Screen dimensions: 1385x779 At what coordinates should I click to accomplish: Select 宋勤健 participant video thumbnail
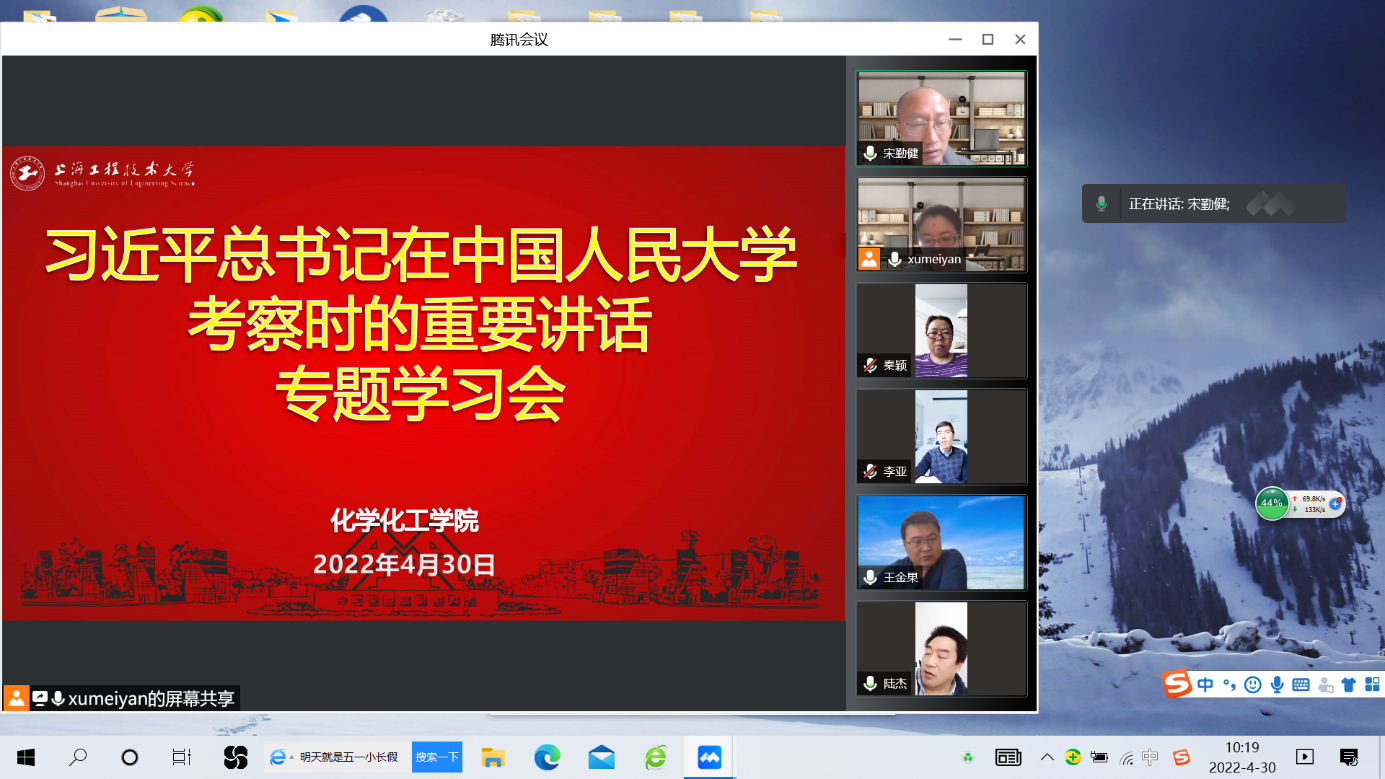coord(941,118)
